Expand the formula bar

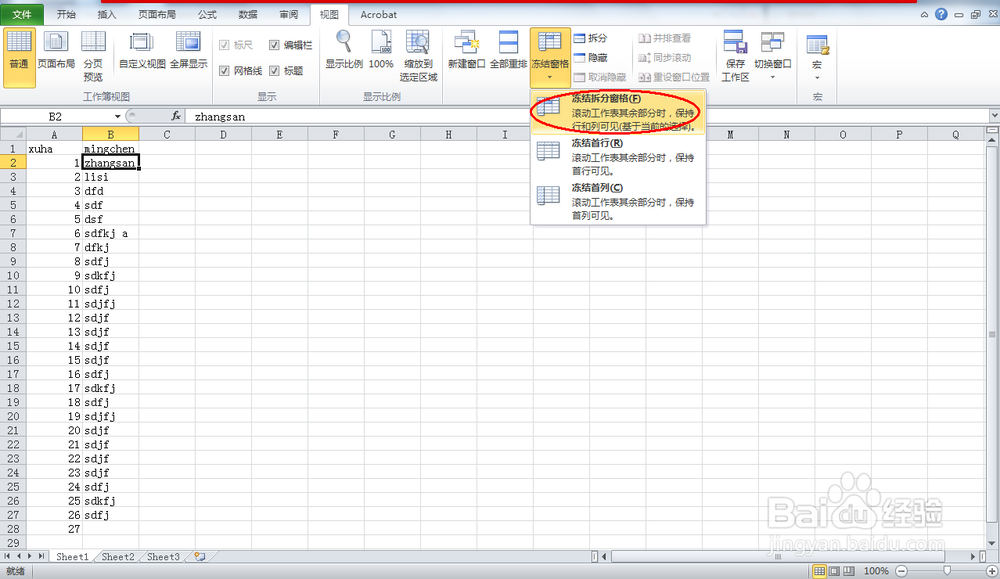tap(994, 116)
